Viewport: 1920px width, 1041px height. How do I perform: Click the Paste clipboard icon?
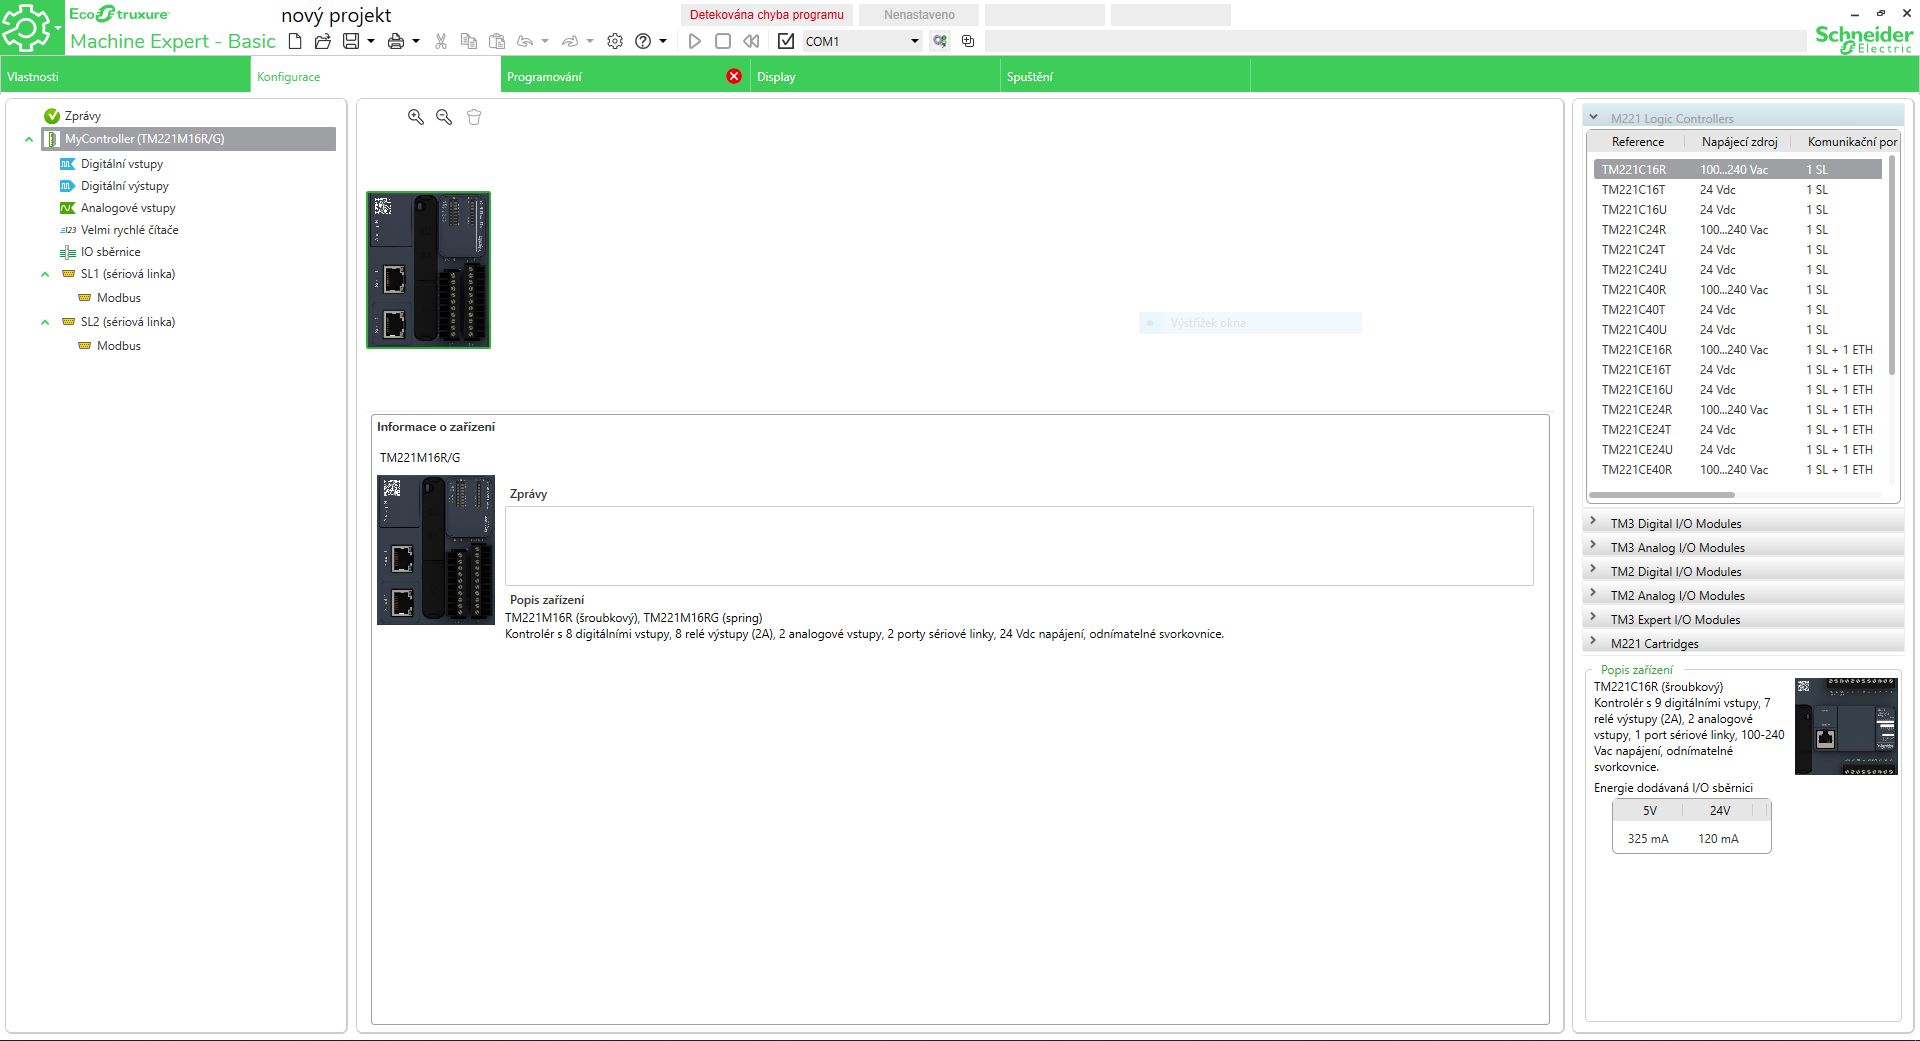[x=497, y=41]
